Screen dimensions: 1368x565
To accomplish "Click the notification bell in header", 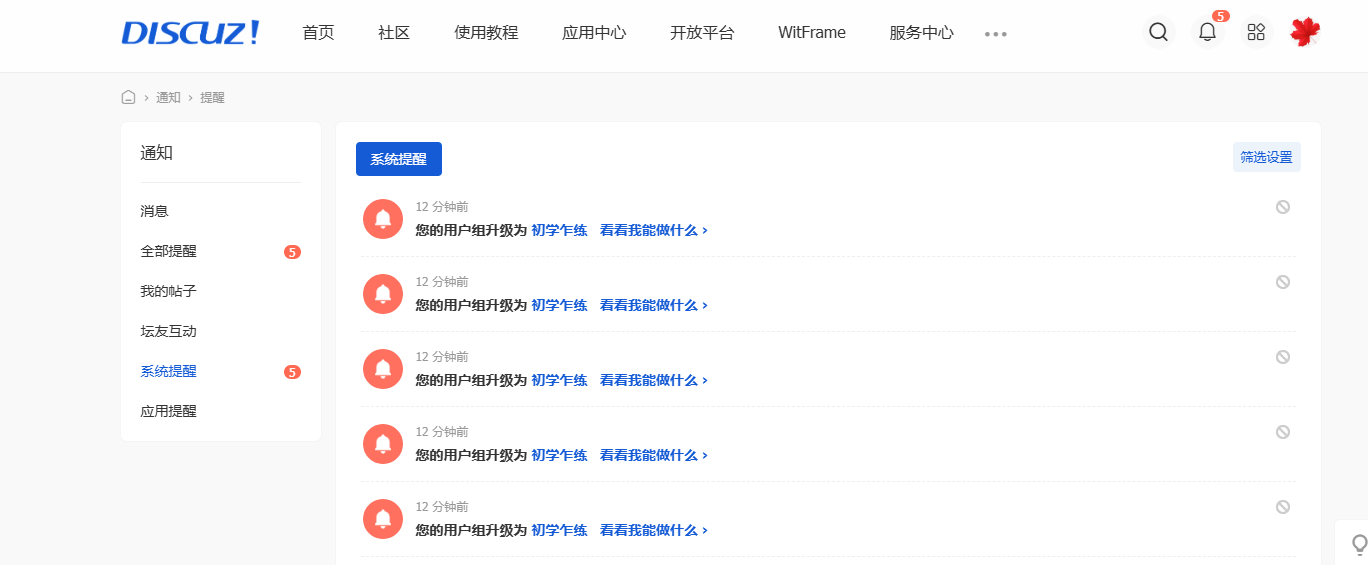I will [1207, 32].
